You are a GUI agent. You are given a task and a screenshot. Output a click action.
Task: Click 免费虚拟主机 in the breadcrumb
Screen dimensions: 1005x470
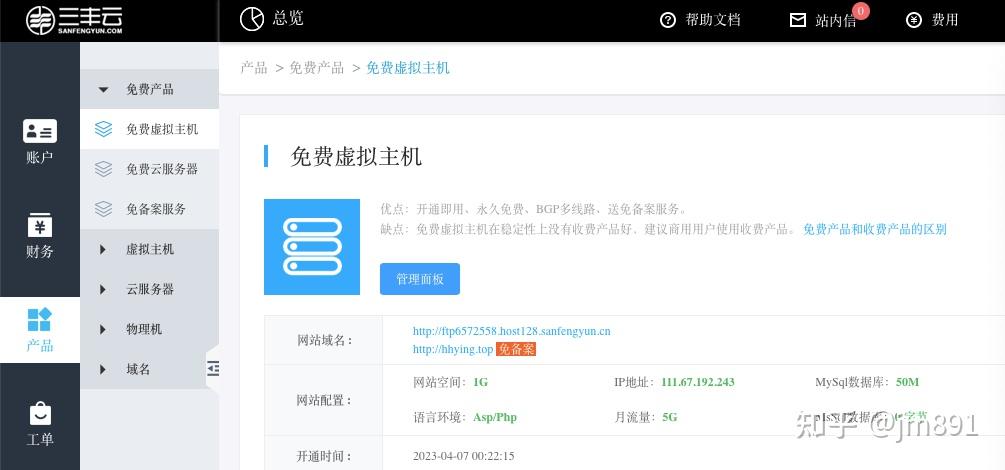tap(408, 68)
